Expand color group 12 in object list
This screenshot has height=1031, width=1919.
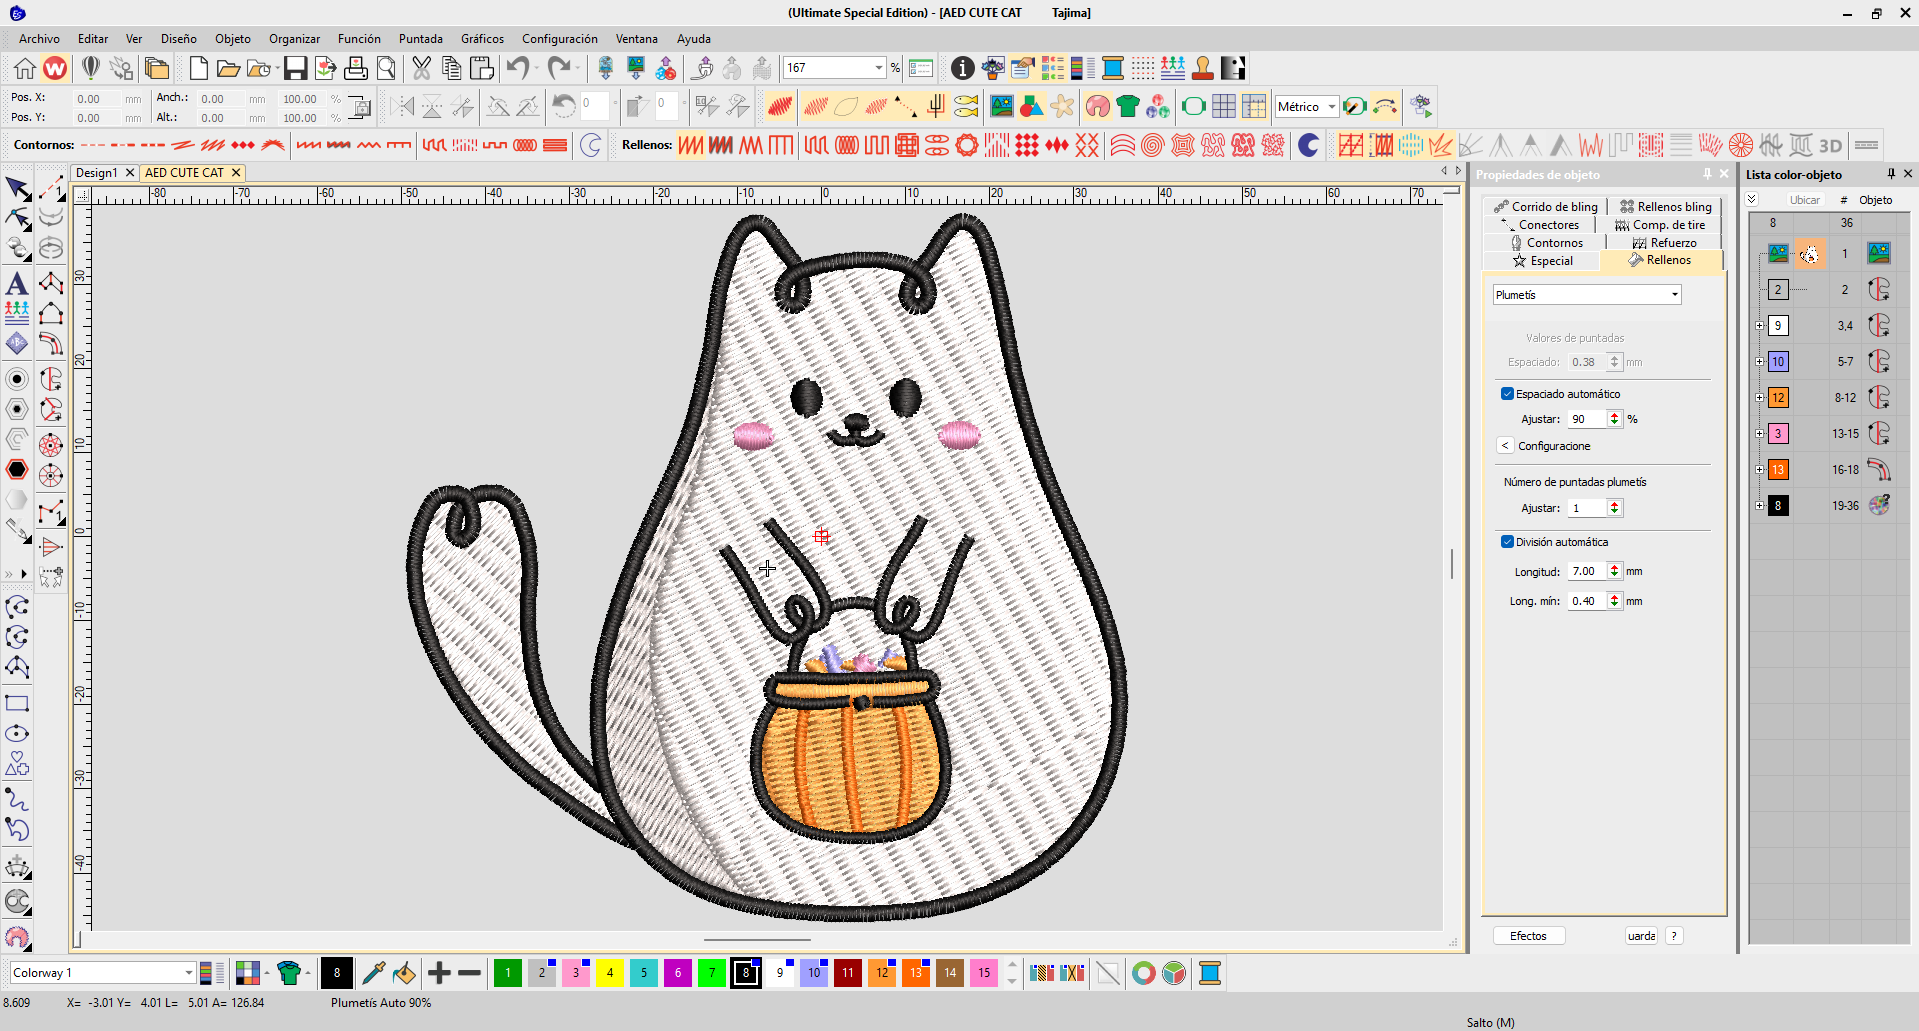(x=1761, y=397)
